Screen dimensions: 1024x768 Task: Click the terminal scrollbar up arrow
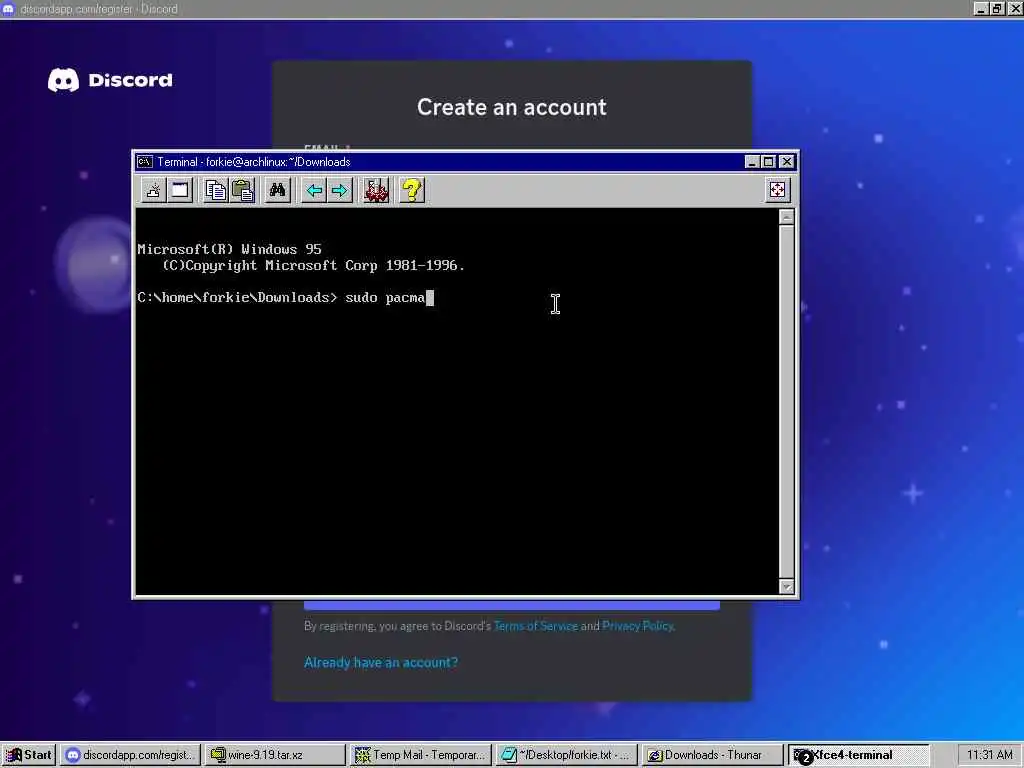coord(787,217)
